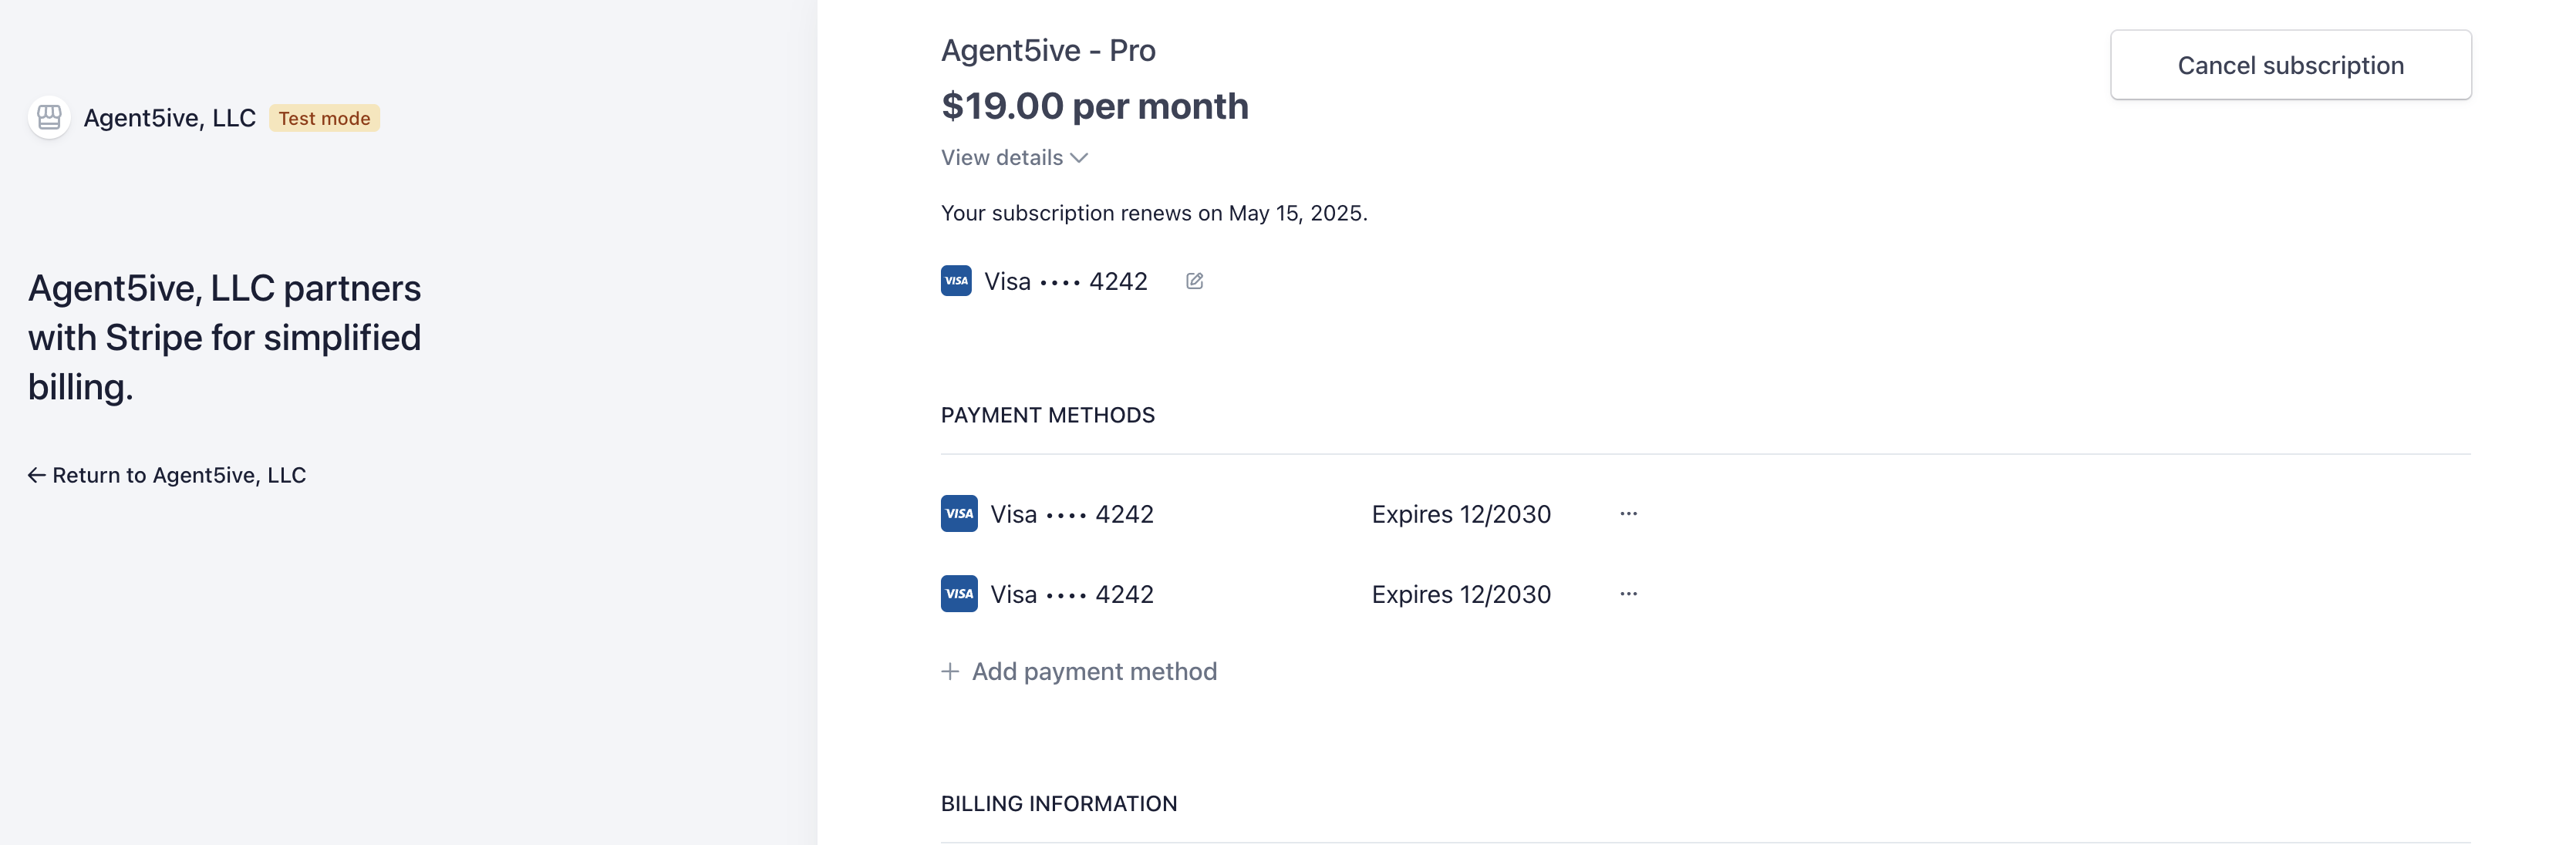Screen dimensions: 2576x845
Task: Open the first Visa card's more options menu
Action: [x=1628, y=514]
